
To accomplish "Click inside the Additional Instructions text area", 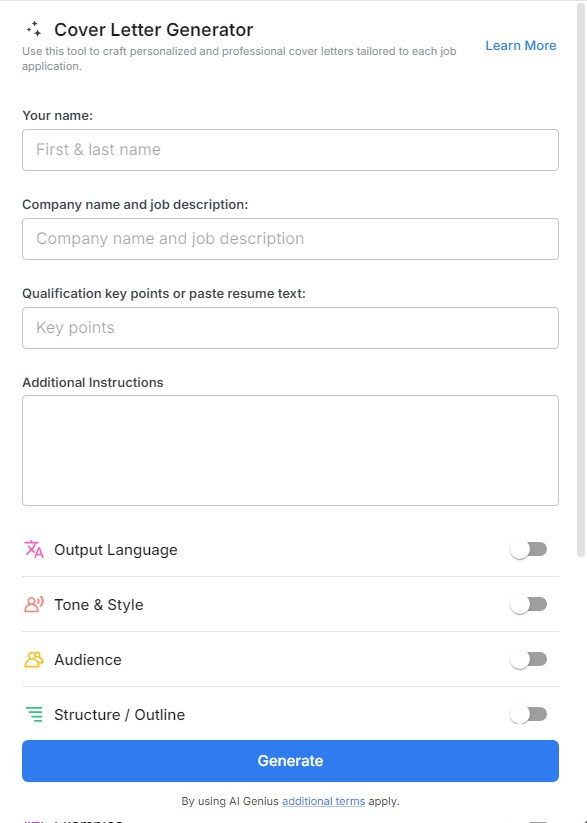I will [290, 449].
